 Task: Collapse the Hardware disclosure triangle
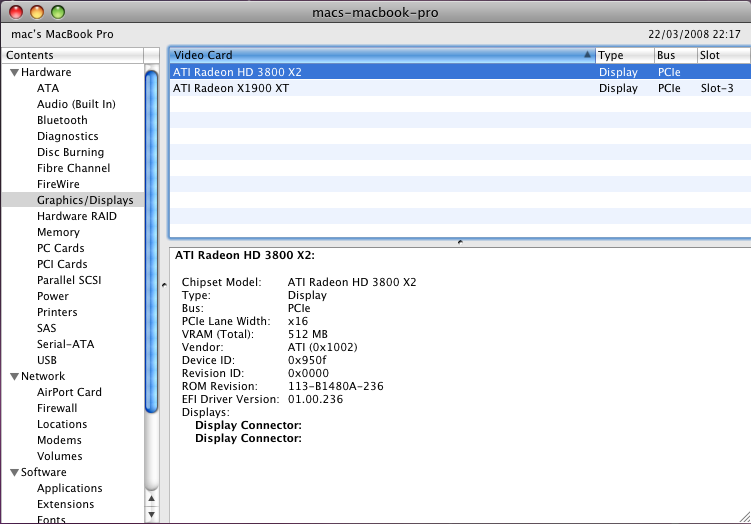[14, 73]
